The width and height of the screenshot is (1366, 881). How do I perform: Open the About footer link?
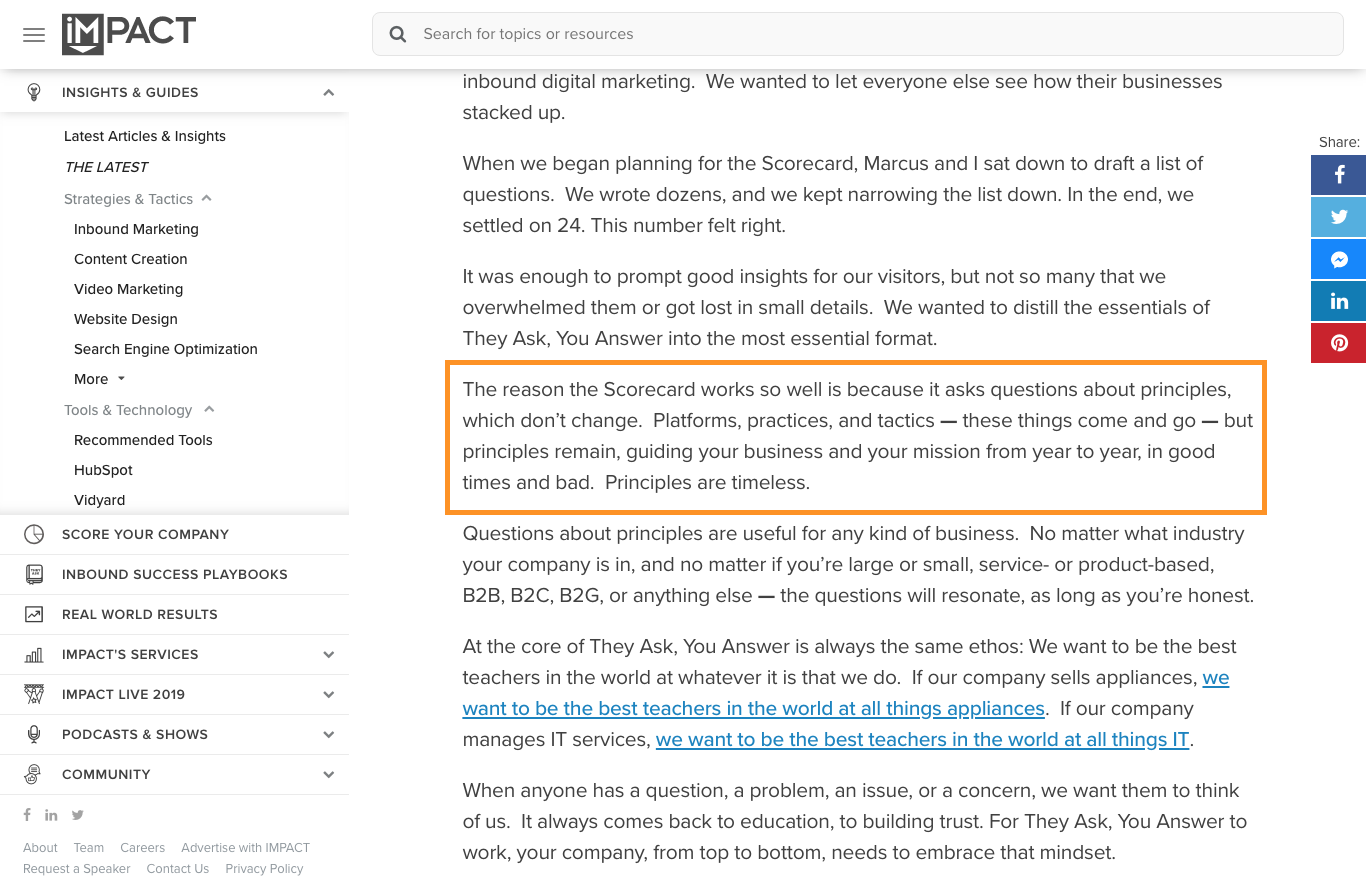click(41, 847)
